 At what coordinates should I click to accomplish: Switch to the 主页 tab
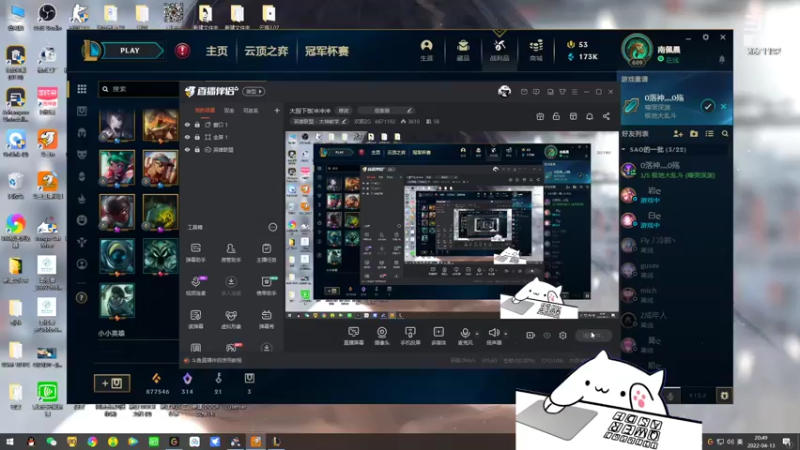tap(217, 51)
